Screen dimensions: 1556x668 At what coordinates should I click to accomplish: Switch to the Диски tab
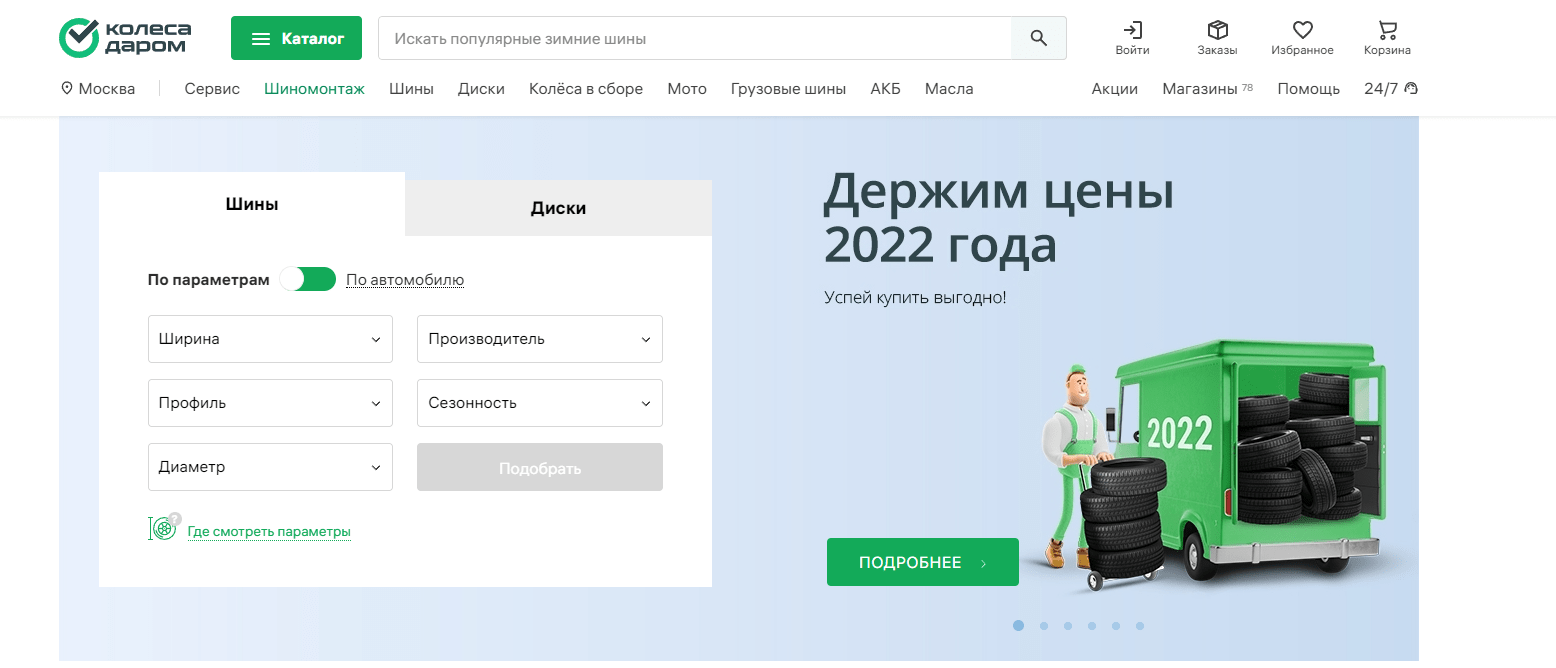558,208
